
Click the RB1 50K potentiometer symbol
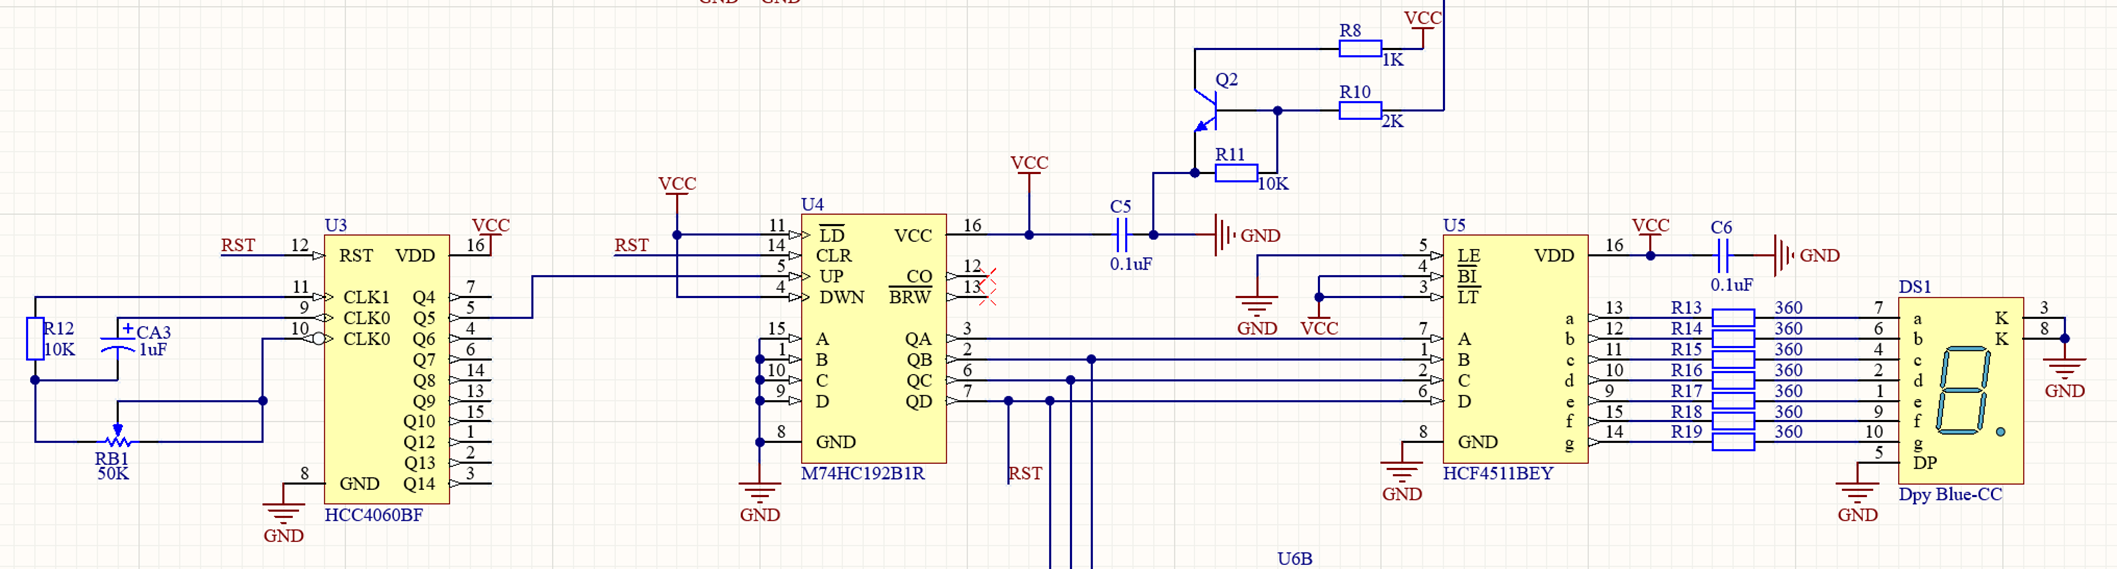pos(117,439)
